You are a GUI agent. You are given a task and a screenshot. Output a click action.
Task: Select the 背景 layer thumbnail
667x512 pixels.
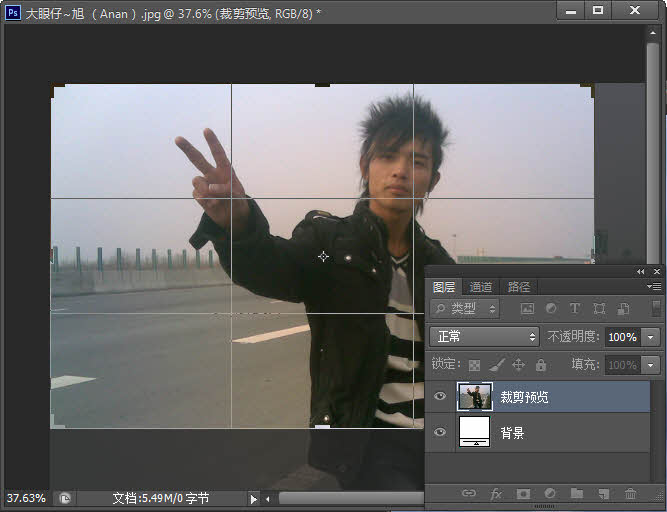coord(473,433)
